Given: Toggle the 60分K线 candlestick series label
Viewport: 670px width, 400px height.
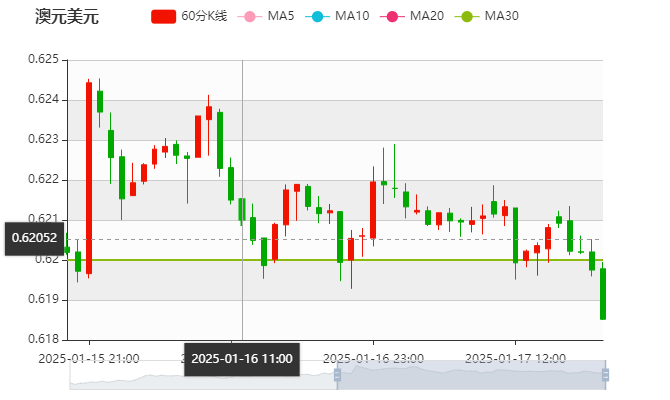Looking at the screenshot, I should (x=204, y=16).
